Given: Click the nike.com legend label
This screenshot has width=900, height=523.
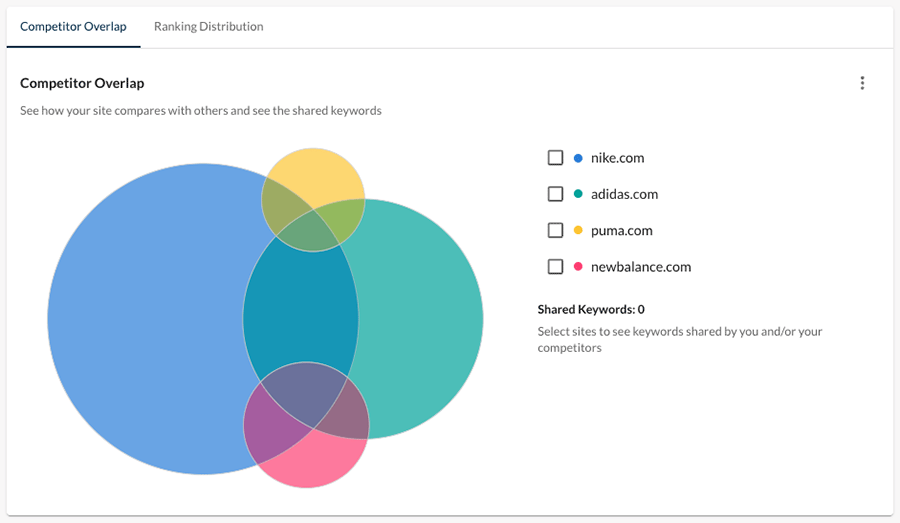Looking at the screenshot, I should point(618,158).
